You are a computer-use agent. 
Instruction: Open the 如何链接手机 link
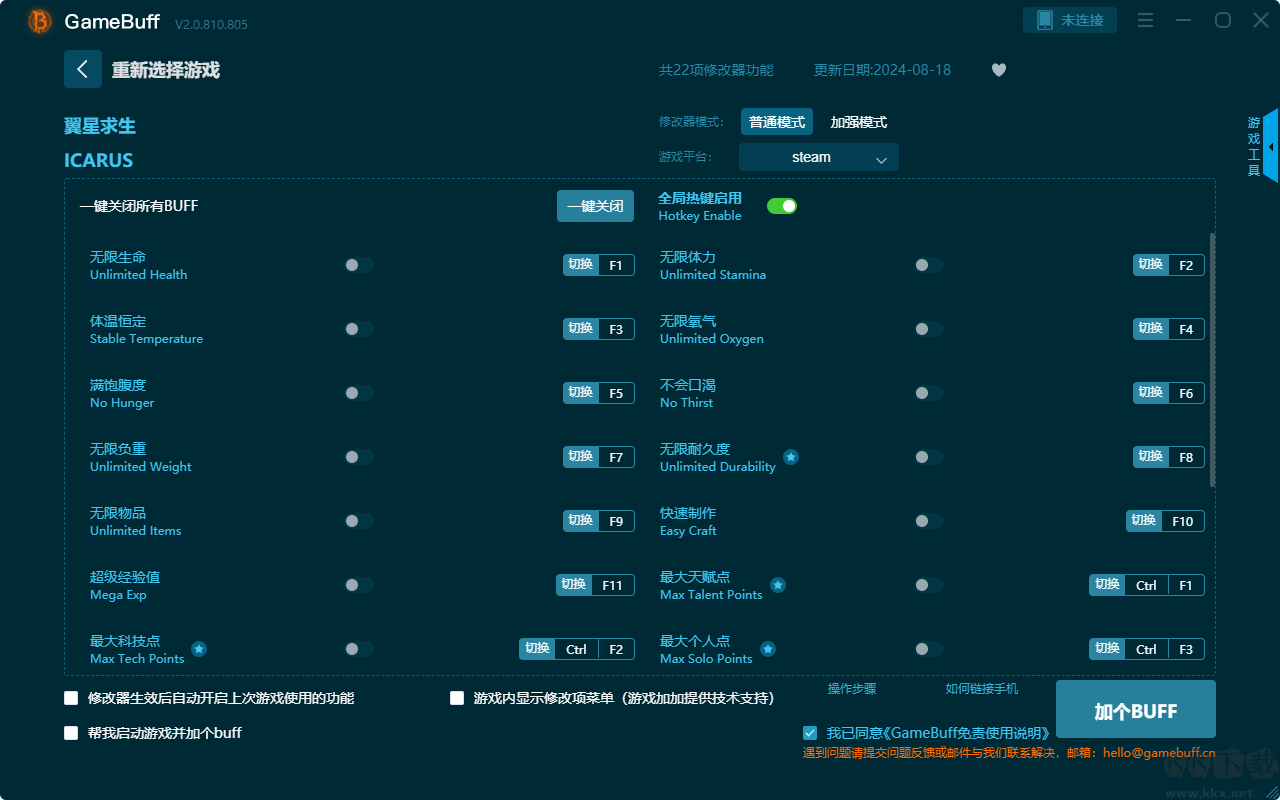pyautogui.click(x=982, y=689)
